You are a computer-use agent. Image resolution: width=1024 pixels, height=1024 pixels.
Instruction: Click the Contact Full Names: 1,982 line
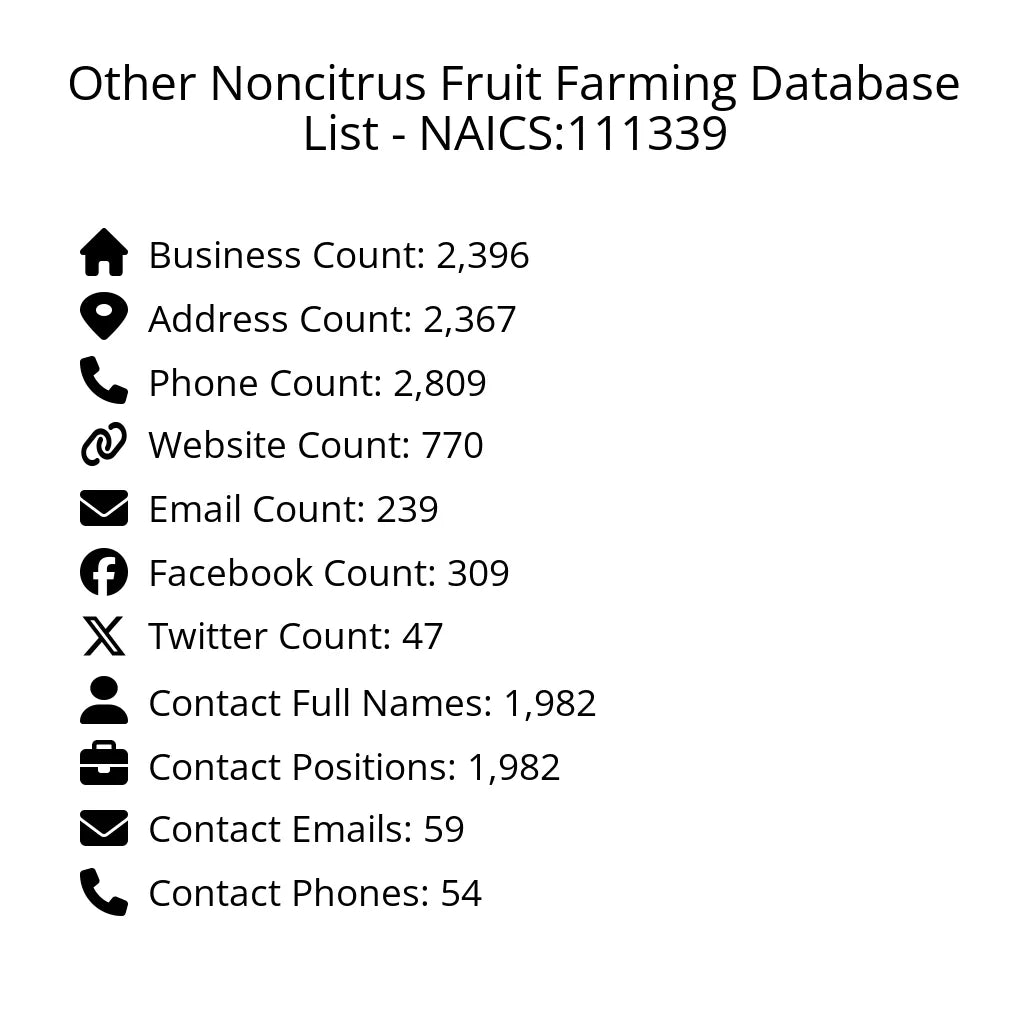click(x=372, y=704)
